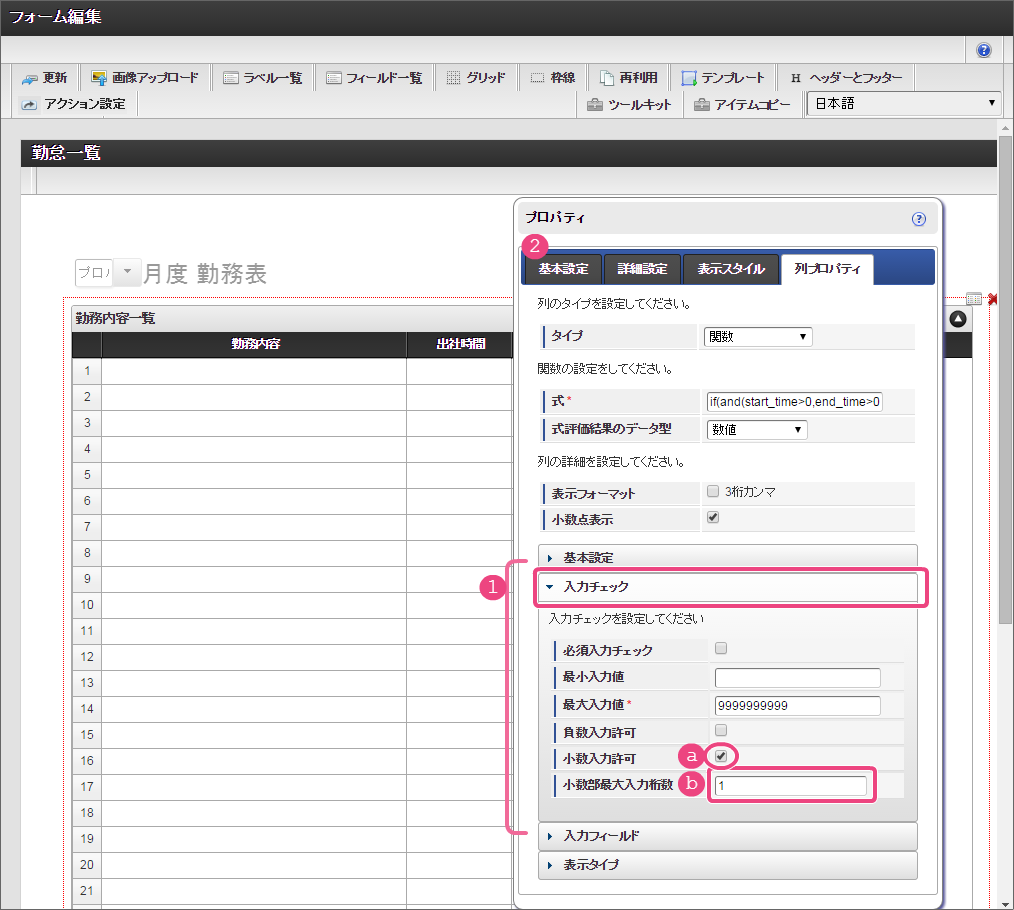Click the アイテムコピー button
Image resolution: width=1014 pixels, height=910 pixels.
pos(743,104)
